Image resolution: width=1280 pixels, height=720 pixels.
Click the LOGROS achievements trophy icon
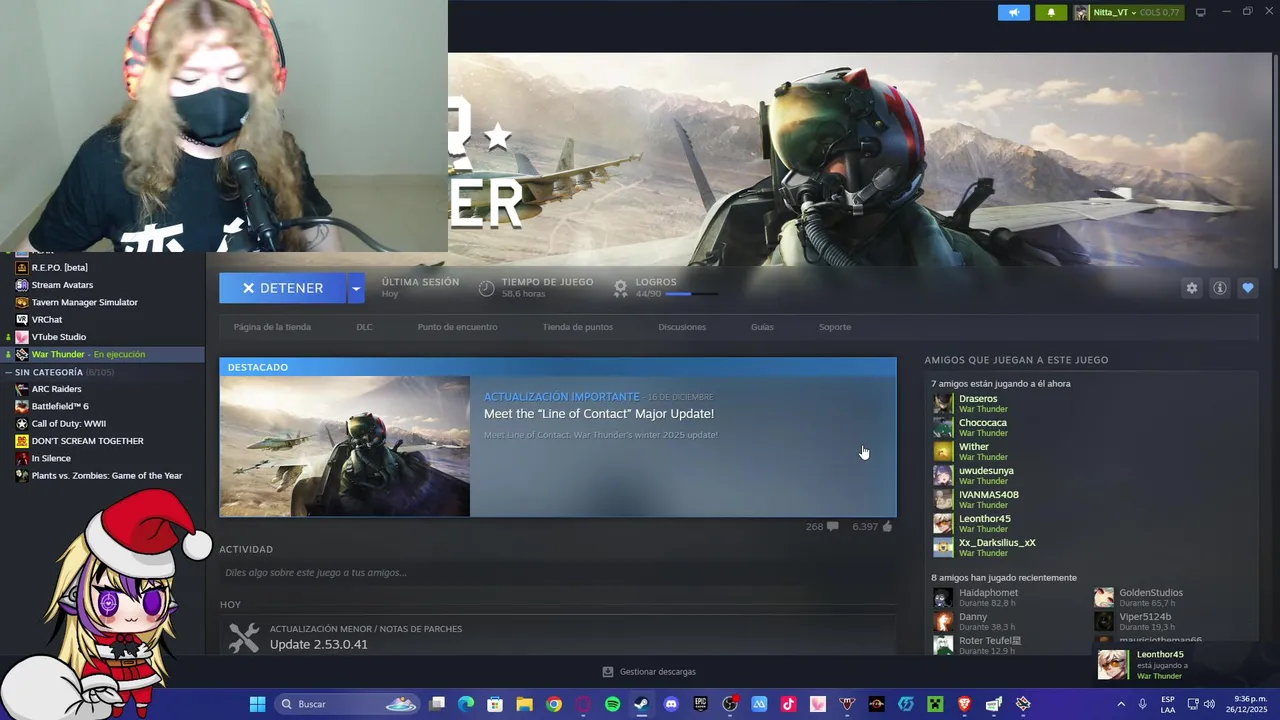pos(620,288)
